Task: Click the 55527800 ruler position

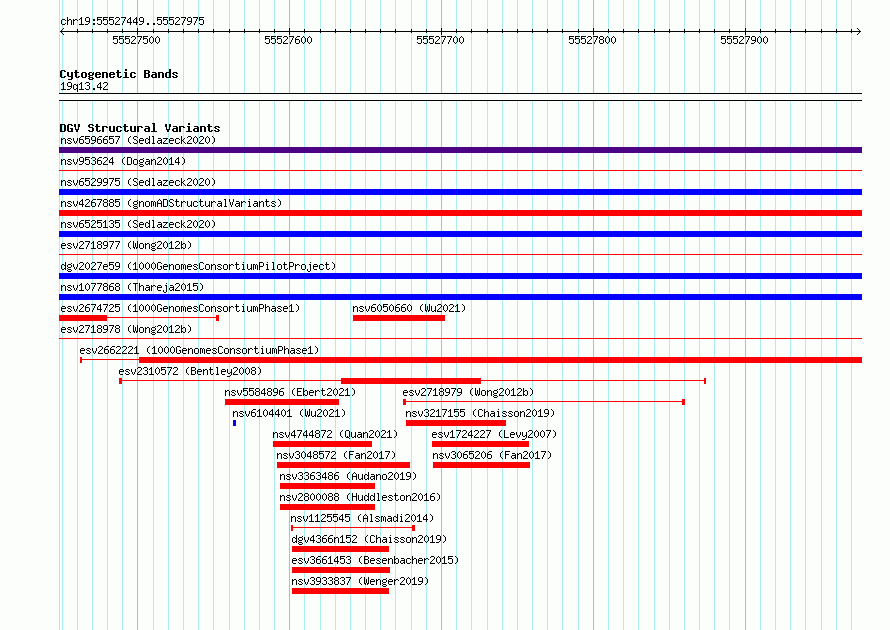Action: 593,40
